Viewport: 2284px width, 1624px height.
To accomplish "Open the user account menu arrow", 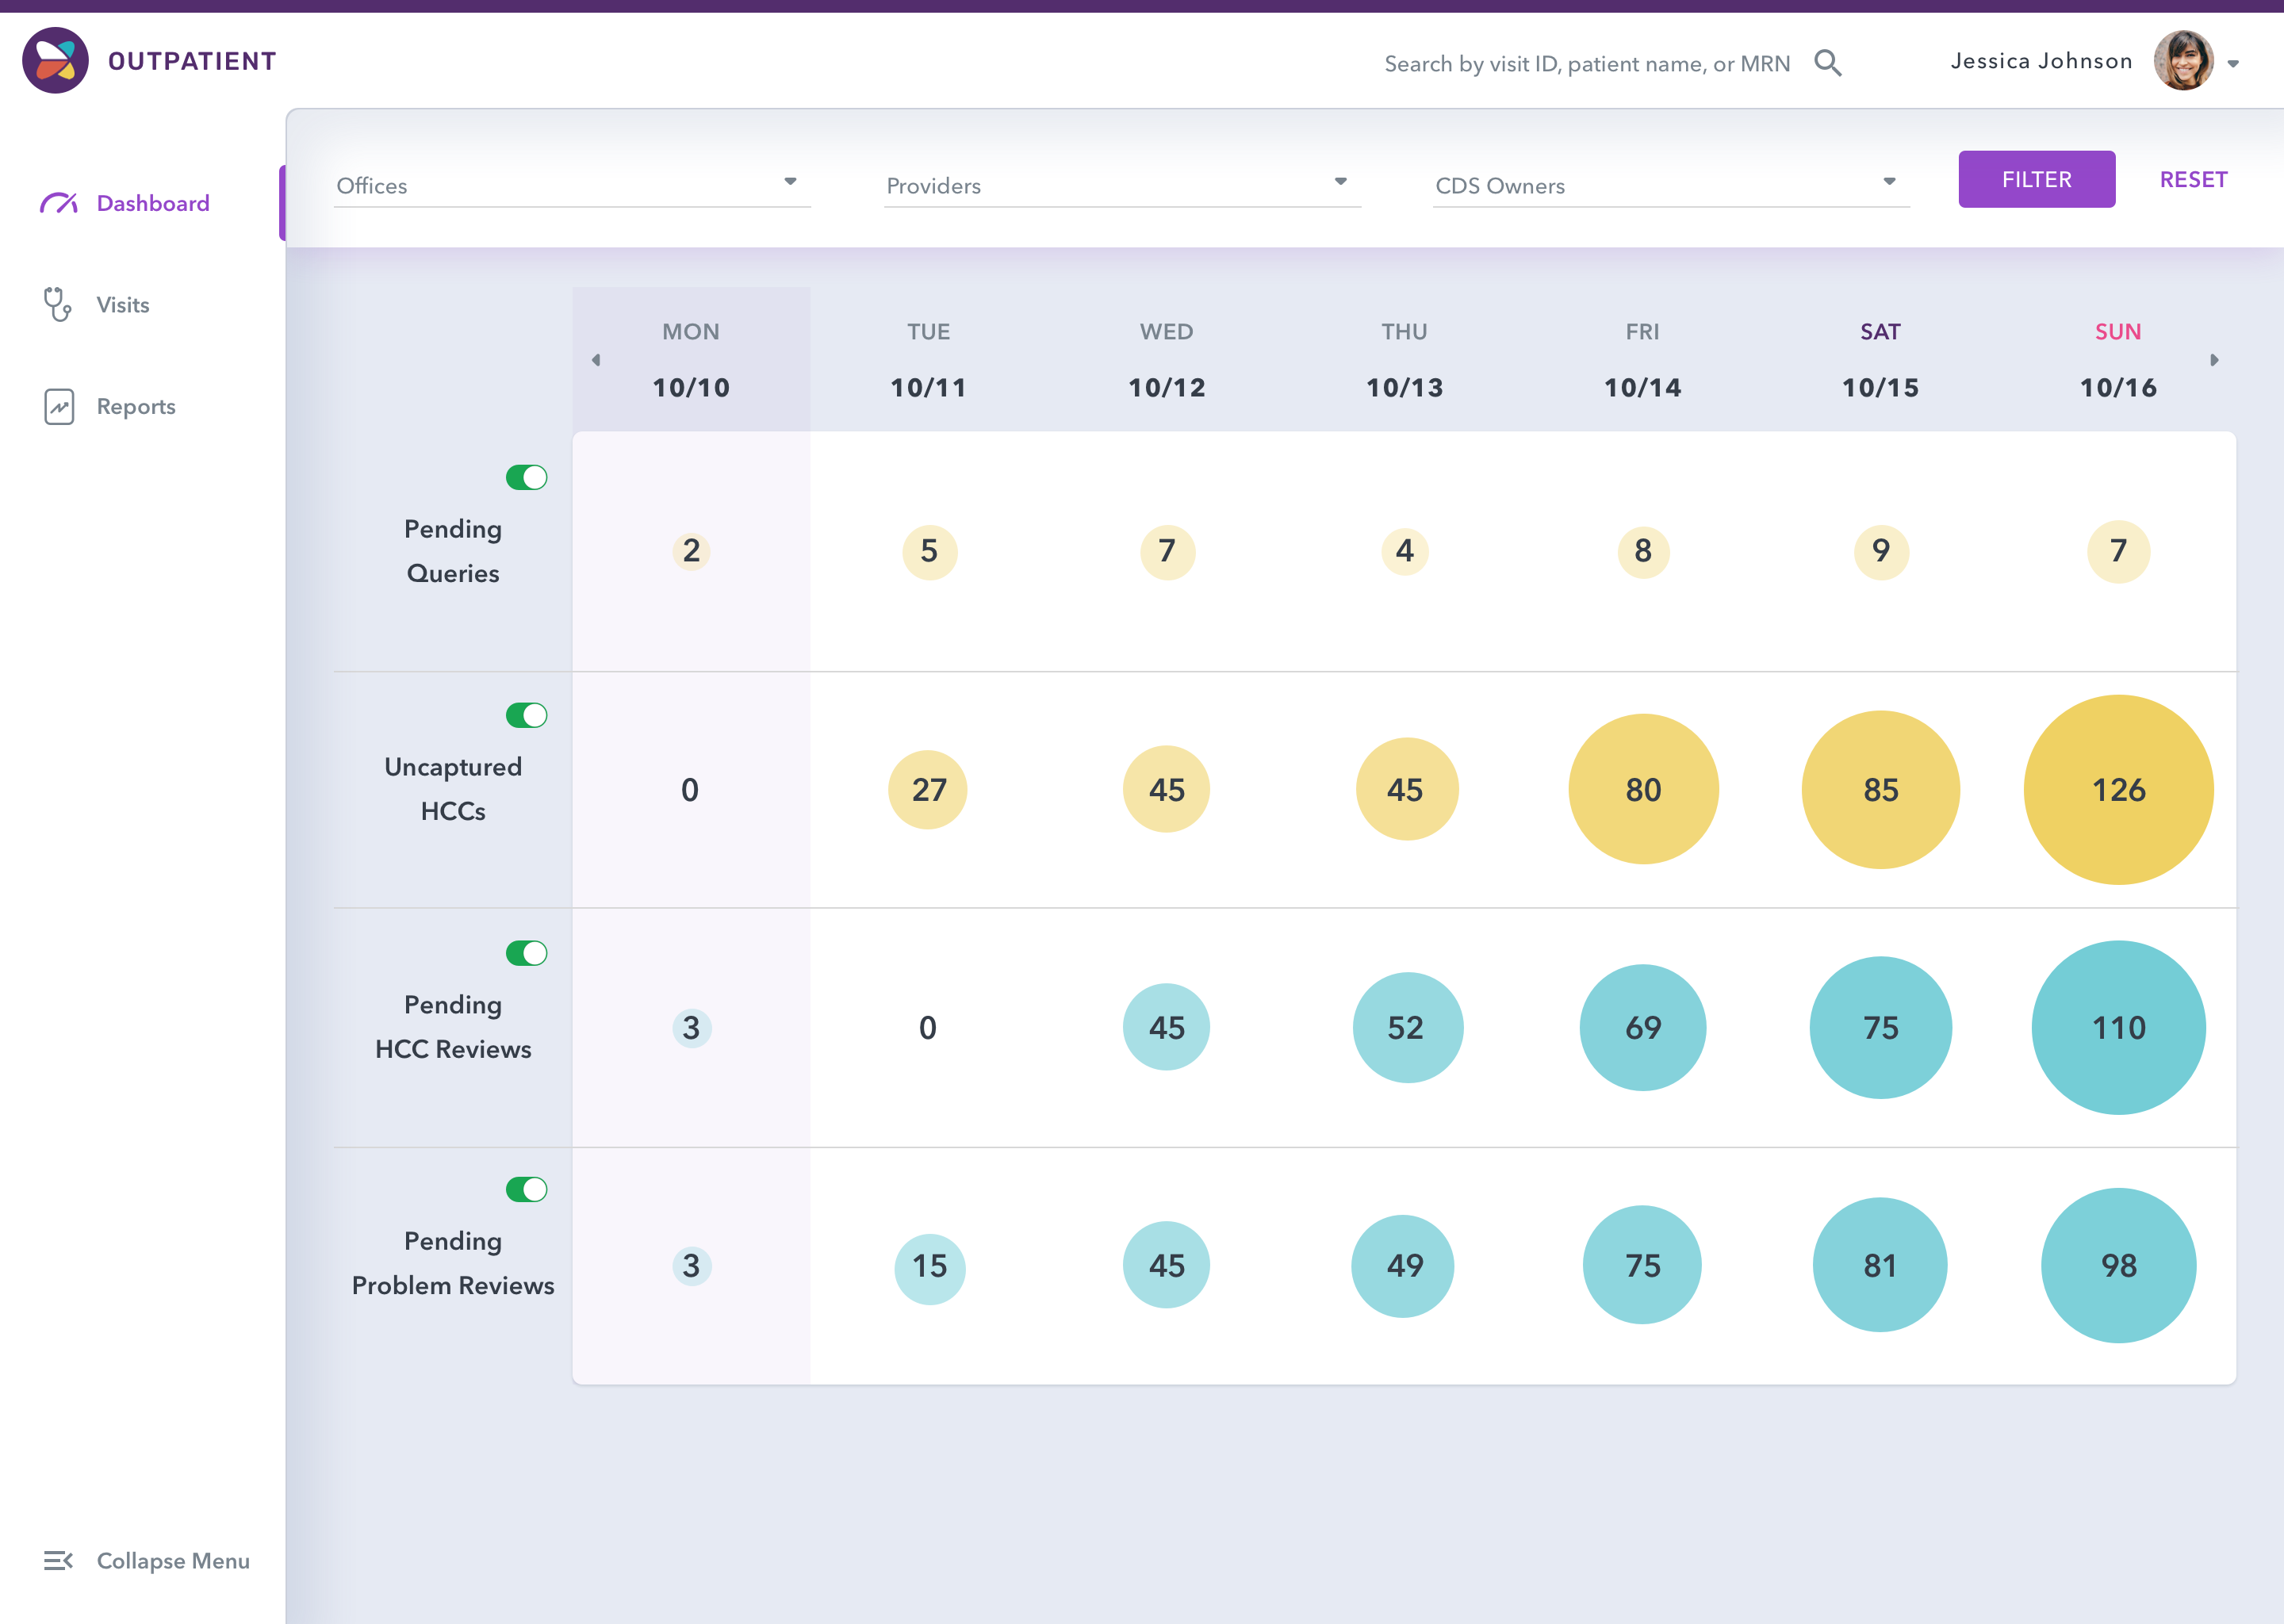I will click(2233, 64).
